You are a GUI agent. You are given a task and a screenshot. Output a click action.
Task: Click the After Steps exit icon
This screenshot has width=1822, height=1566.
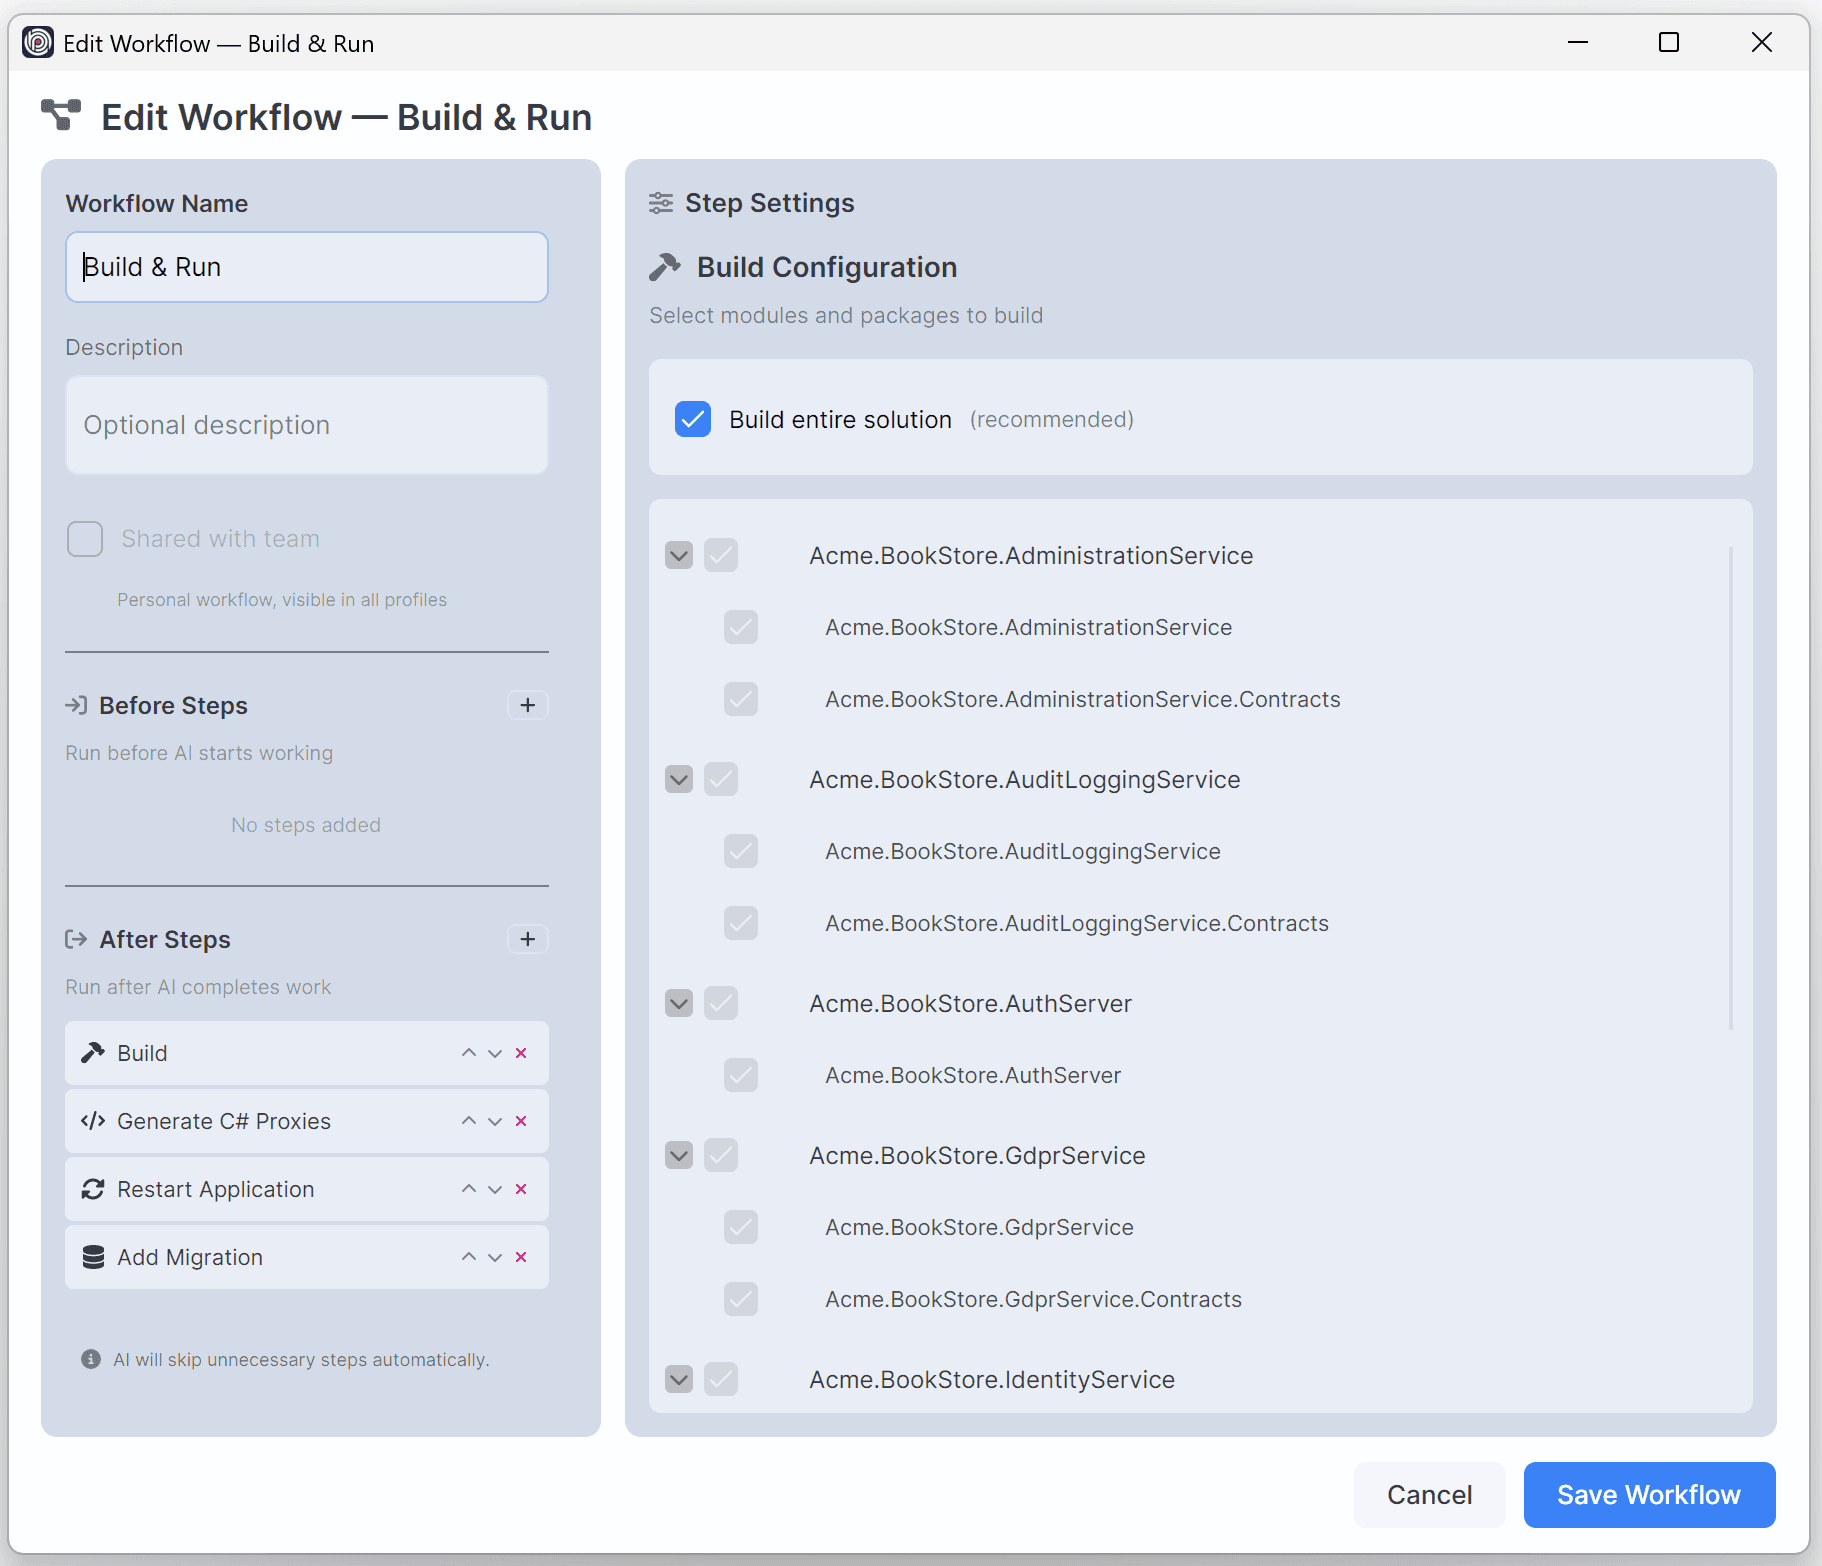point(76,939)
